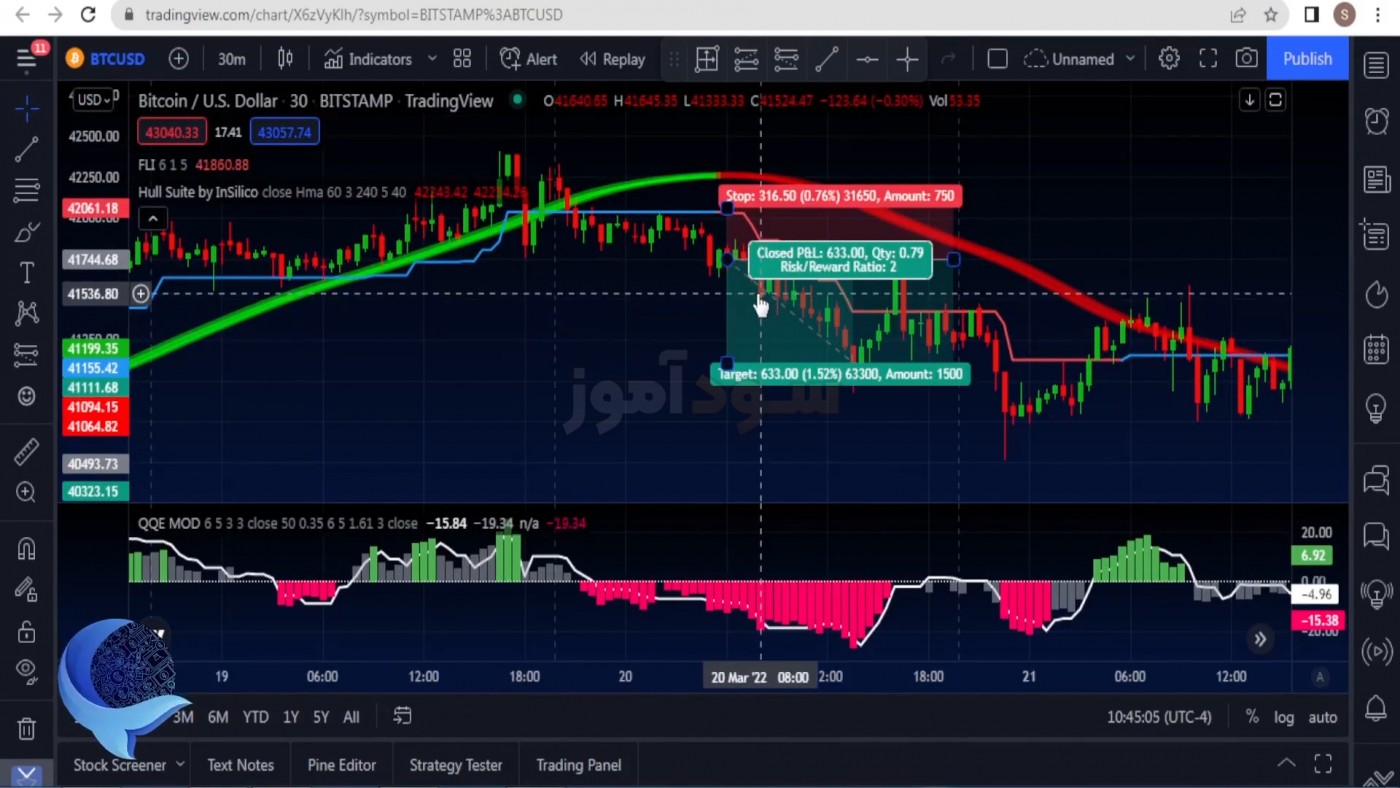Open News panel in right sidebar
The image size is (1400, 788).
(1377, 180)
